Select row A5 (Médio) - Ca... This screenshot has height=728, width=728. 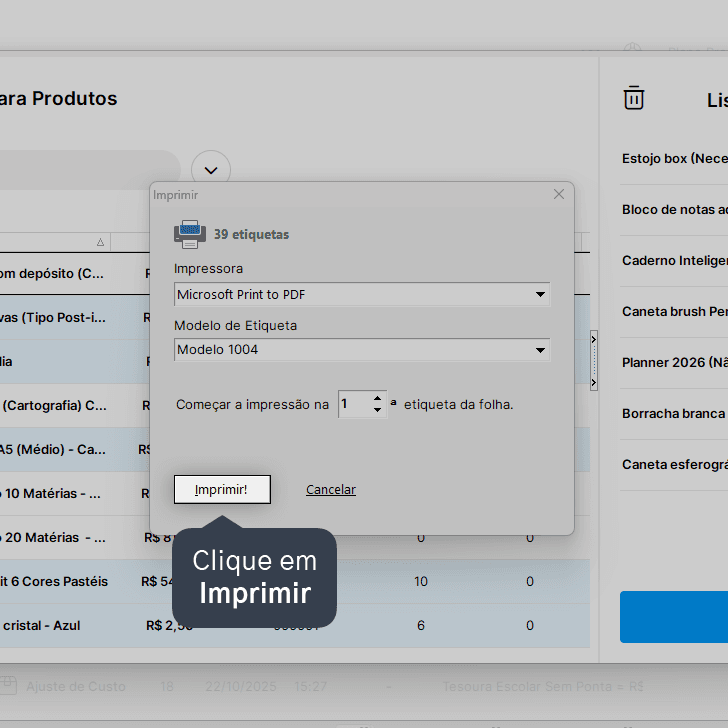pos(74,449)
